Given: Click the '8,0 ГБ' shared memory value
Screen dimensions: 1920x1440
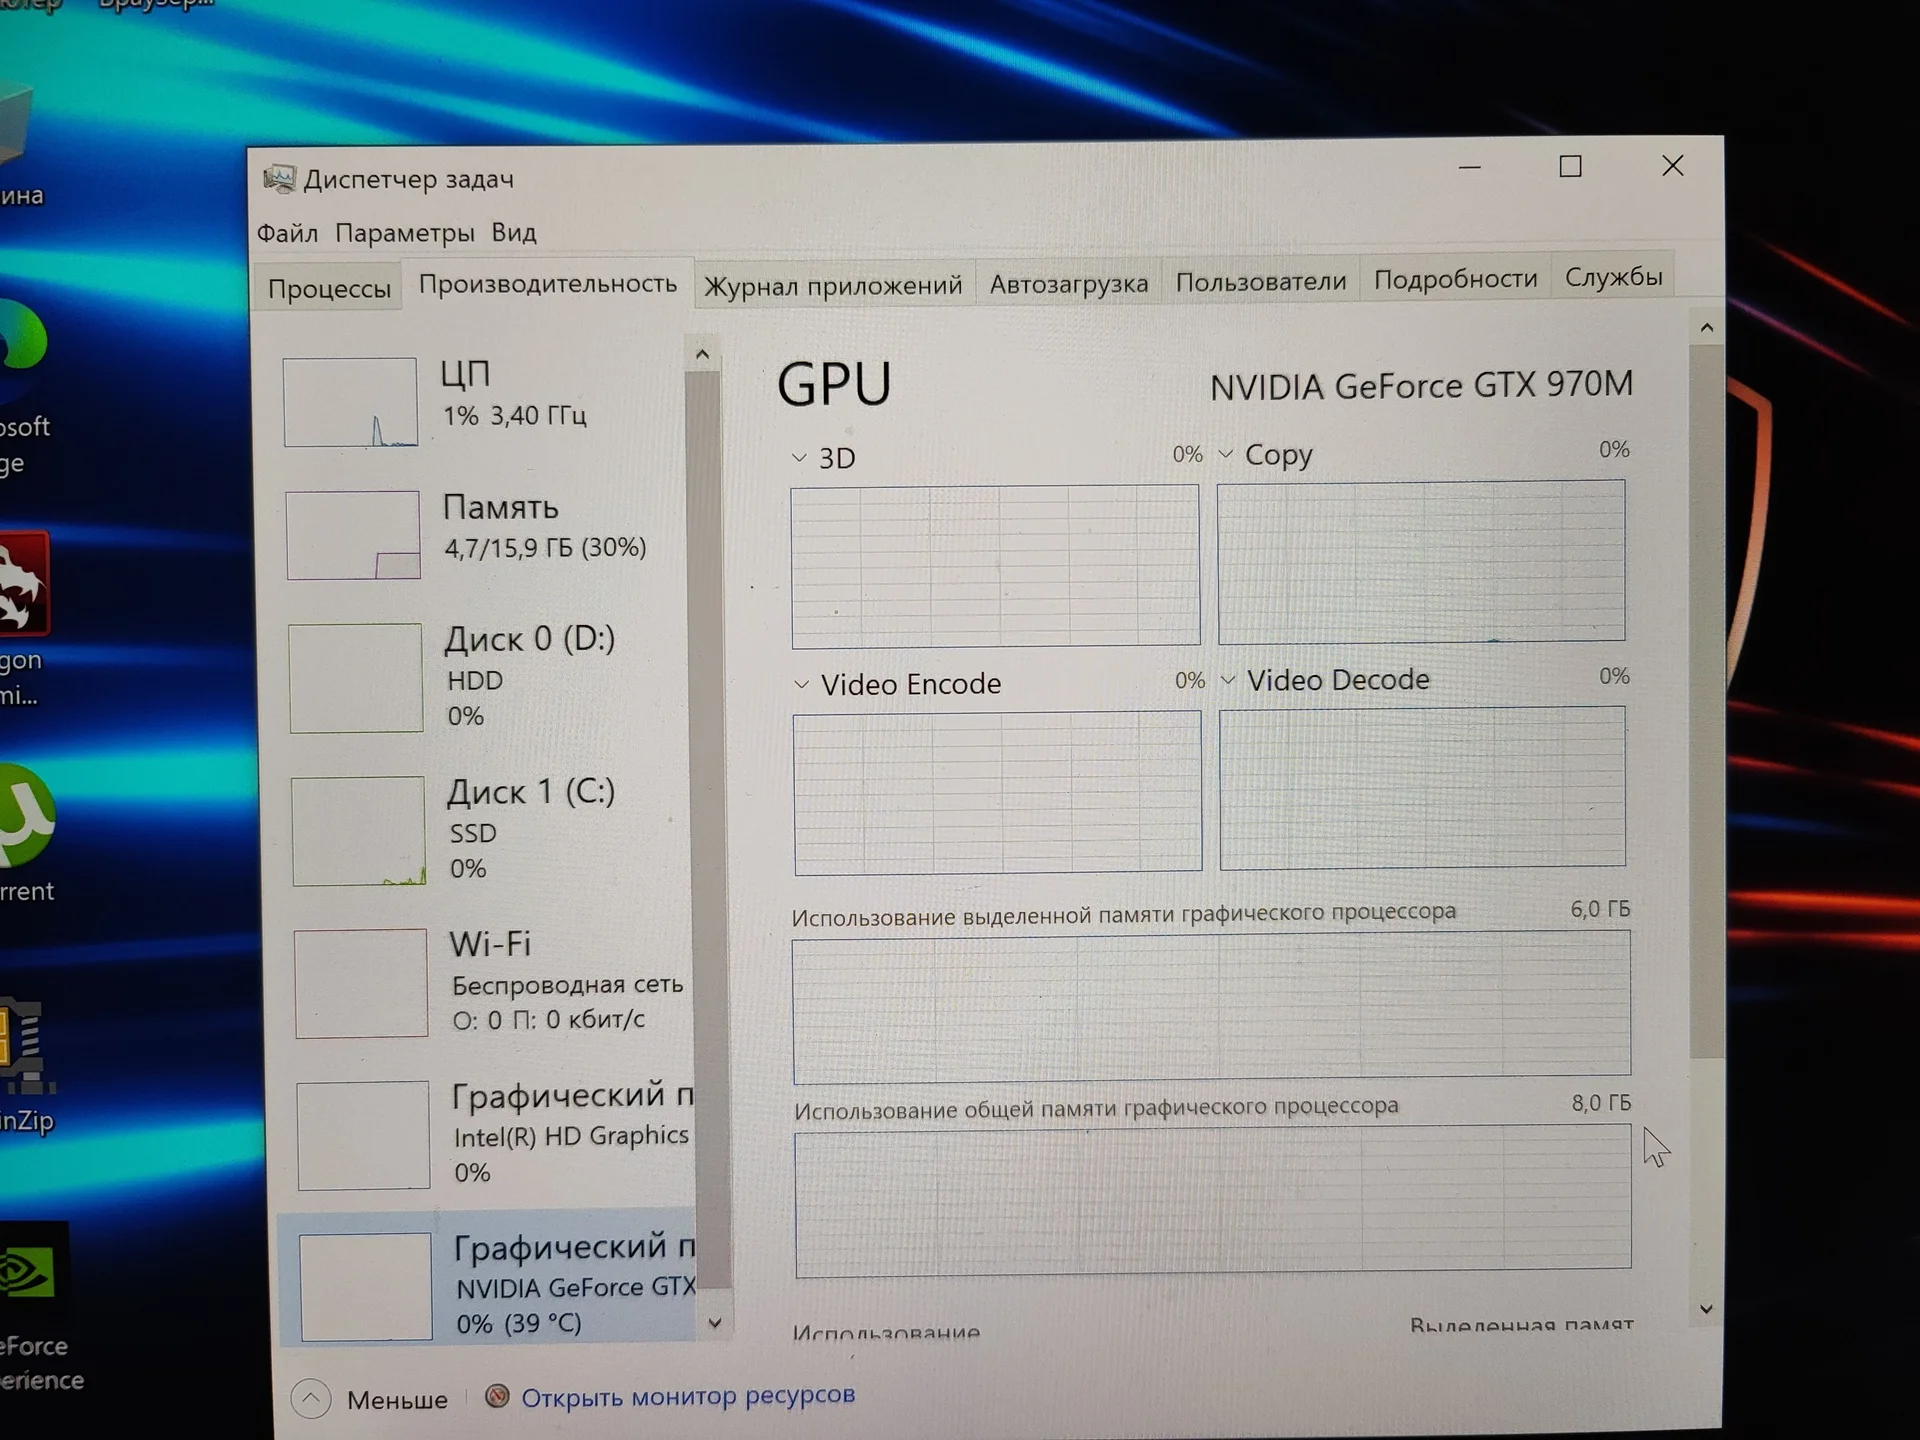Looking at the screenshot, I should click(1601, 1103).
